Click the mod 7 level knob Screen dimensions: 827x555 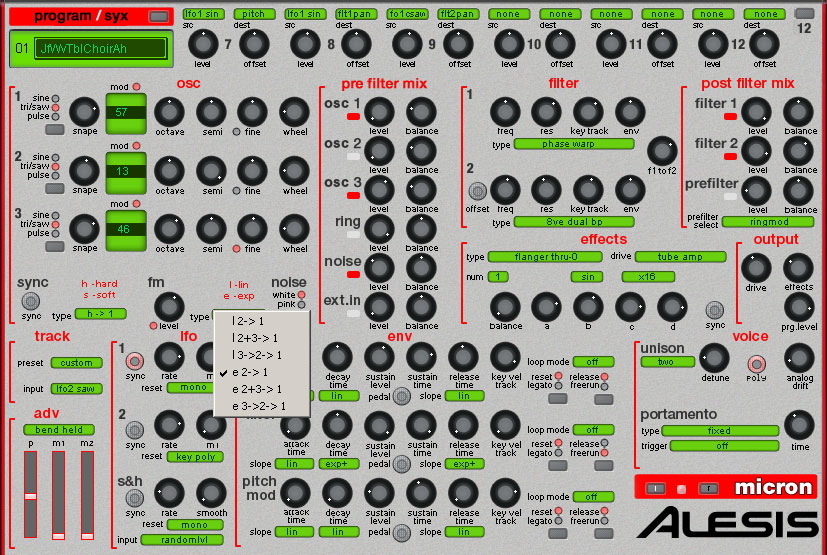click(x=203, y=44)
